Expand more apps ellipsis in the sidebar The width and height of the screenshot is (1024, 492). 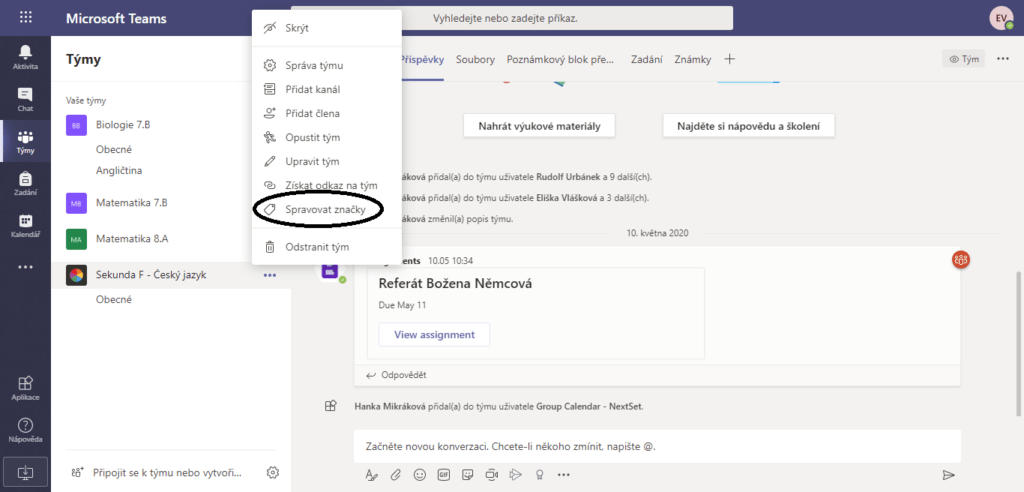pyautogui.click(x=25, y=267)
